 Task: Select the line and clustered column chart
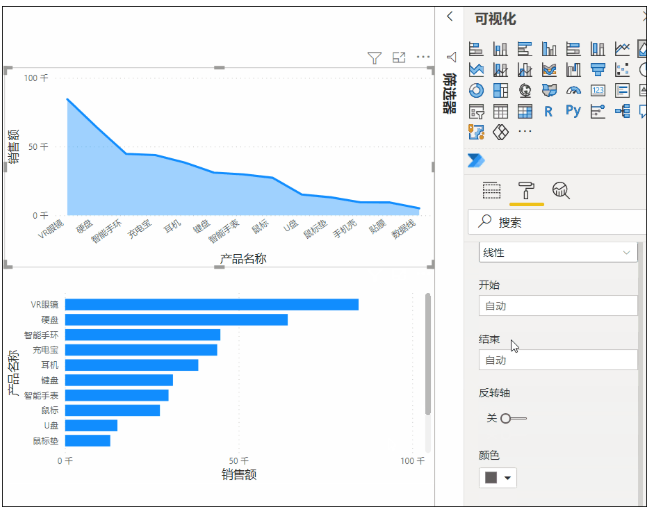point(525,69)
